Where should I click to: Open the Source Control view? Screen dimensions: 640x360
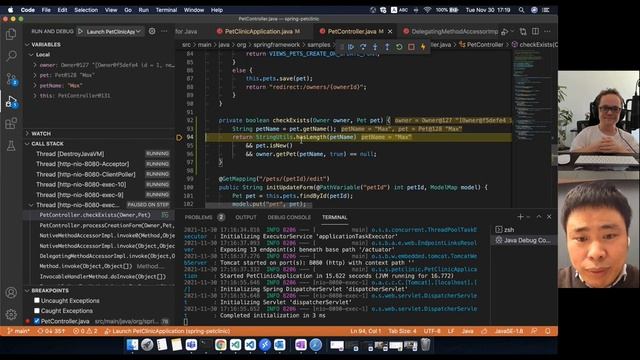click(x=11, y=78)
